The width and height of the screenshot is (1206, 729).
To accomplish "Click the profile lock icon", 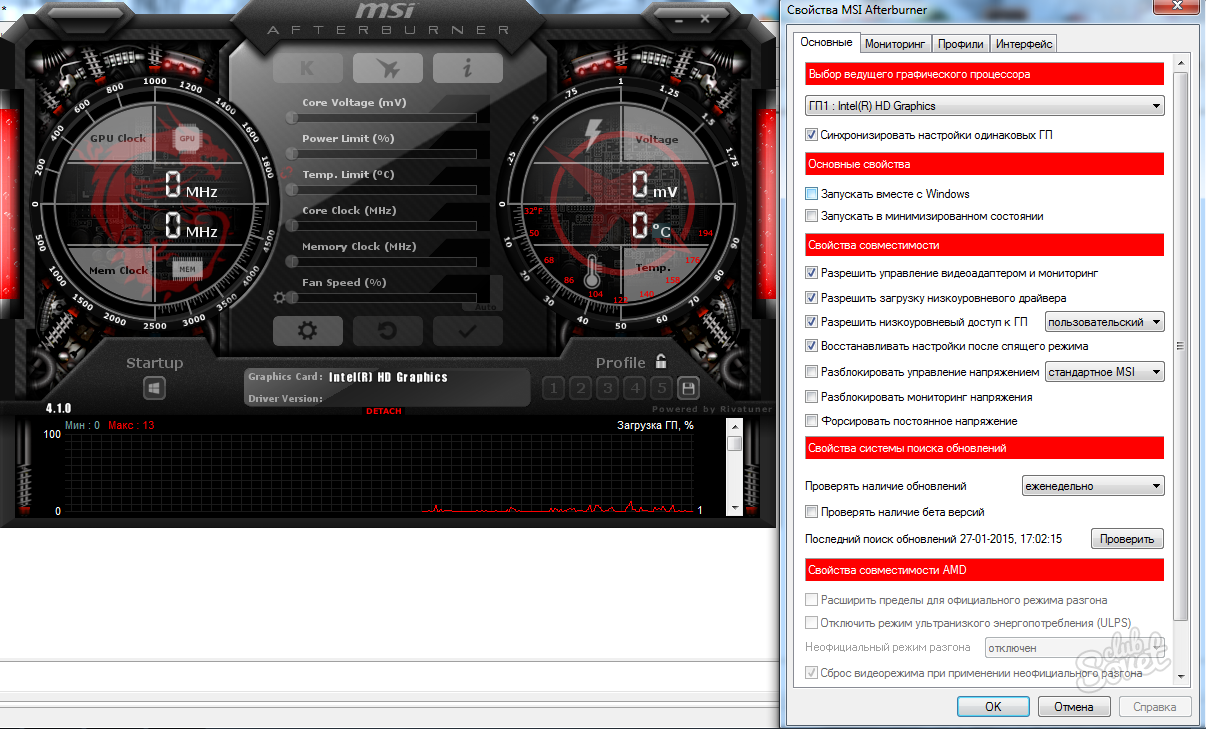I will point(661,362).
